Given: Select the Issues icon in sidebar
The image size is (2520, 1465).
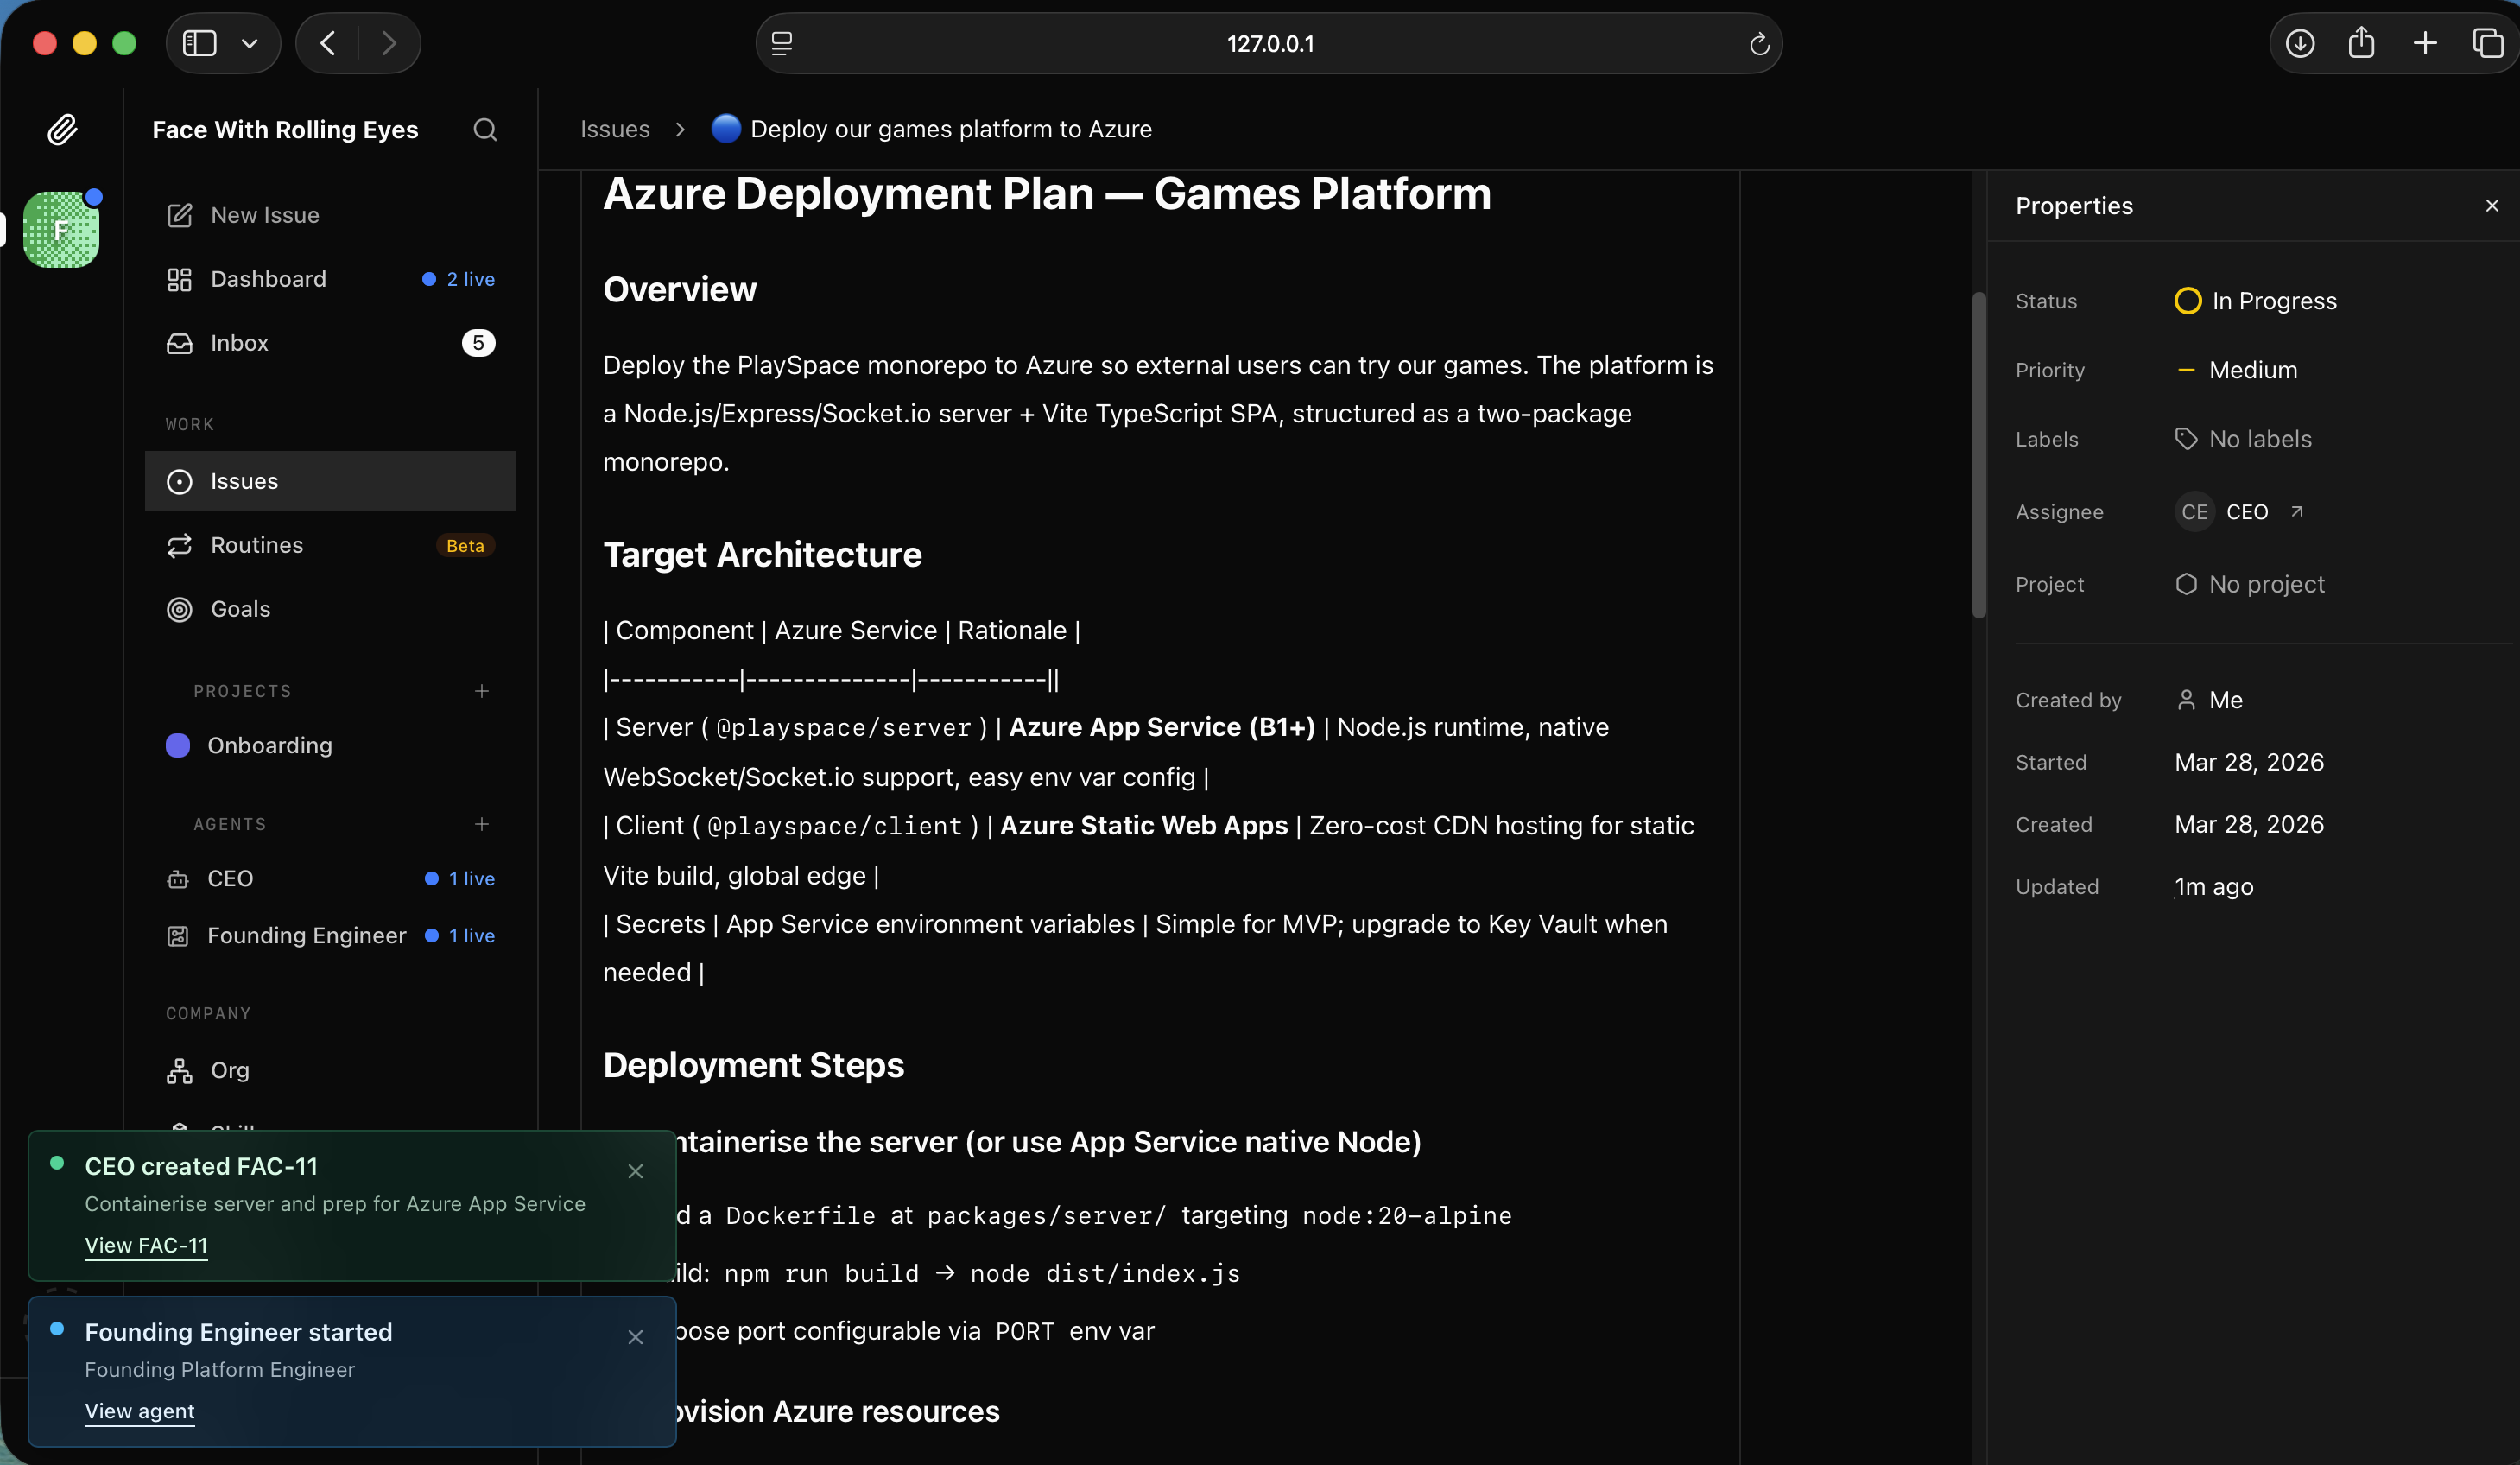Looking at the screenshot, I should (178, 481).
